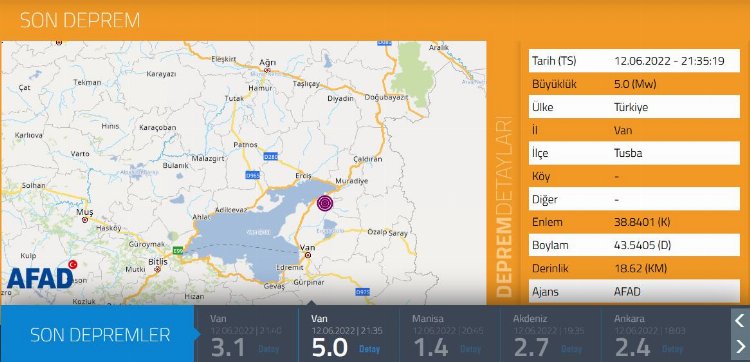
Task: Select the Manisa 1.4 earthquake card
Action: click(450, 334)
